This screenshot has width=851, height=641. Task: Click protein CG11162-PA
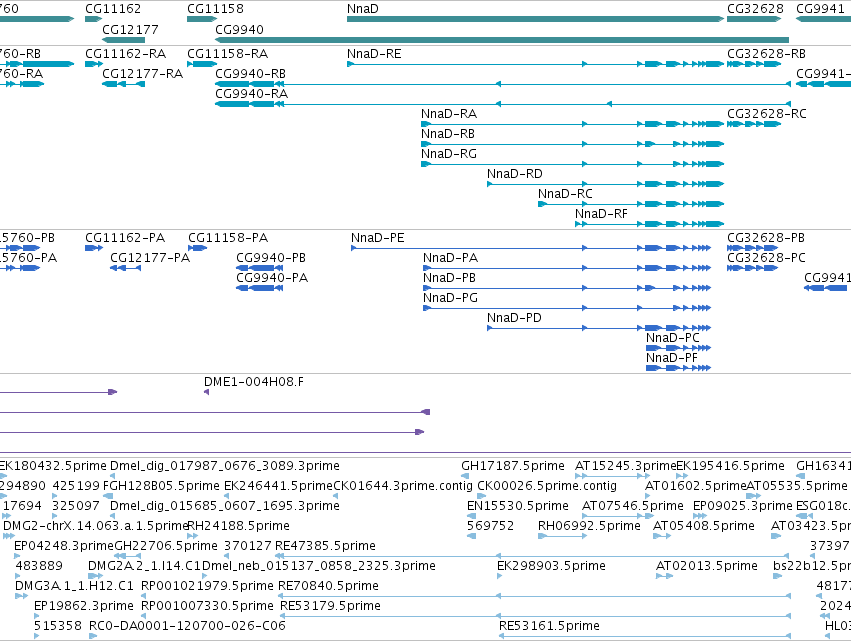coord(125,238)
